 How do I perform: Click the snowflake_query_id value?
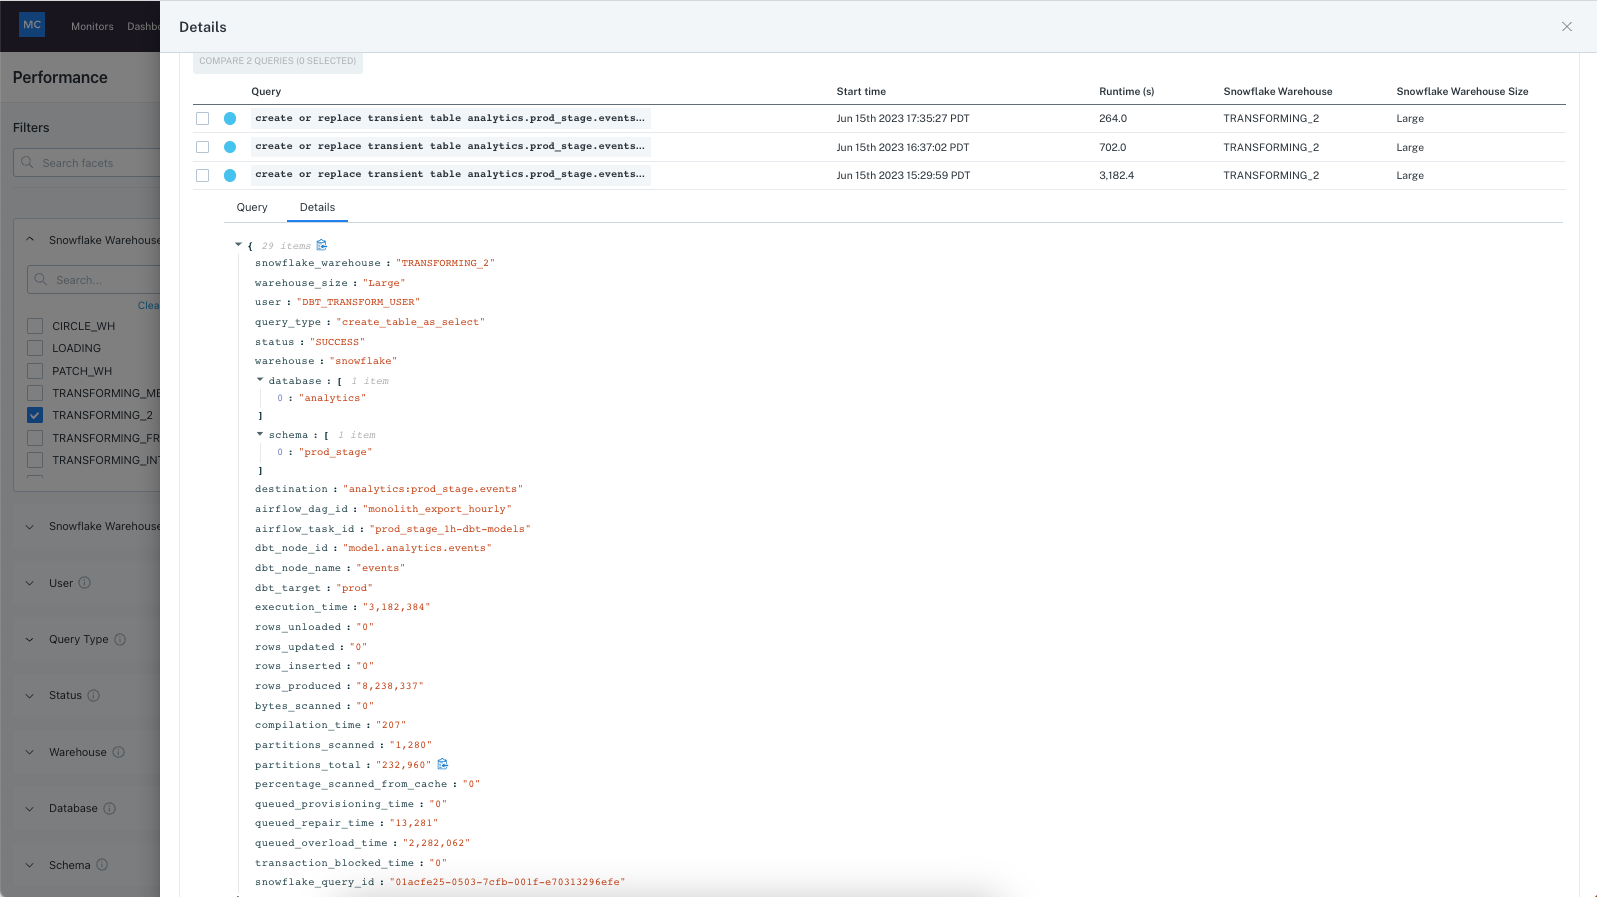pos(507,882)
